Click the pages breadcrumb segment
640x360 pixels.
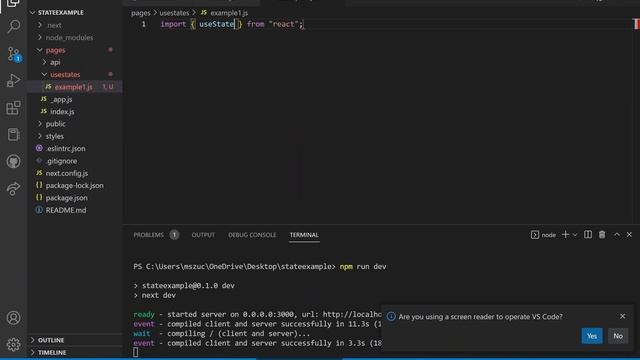(141, 13)
